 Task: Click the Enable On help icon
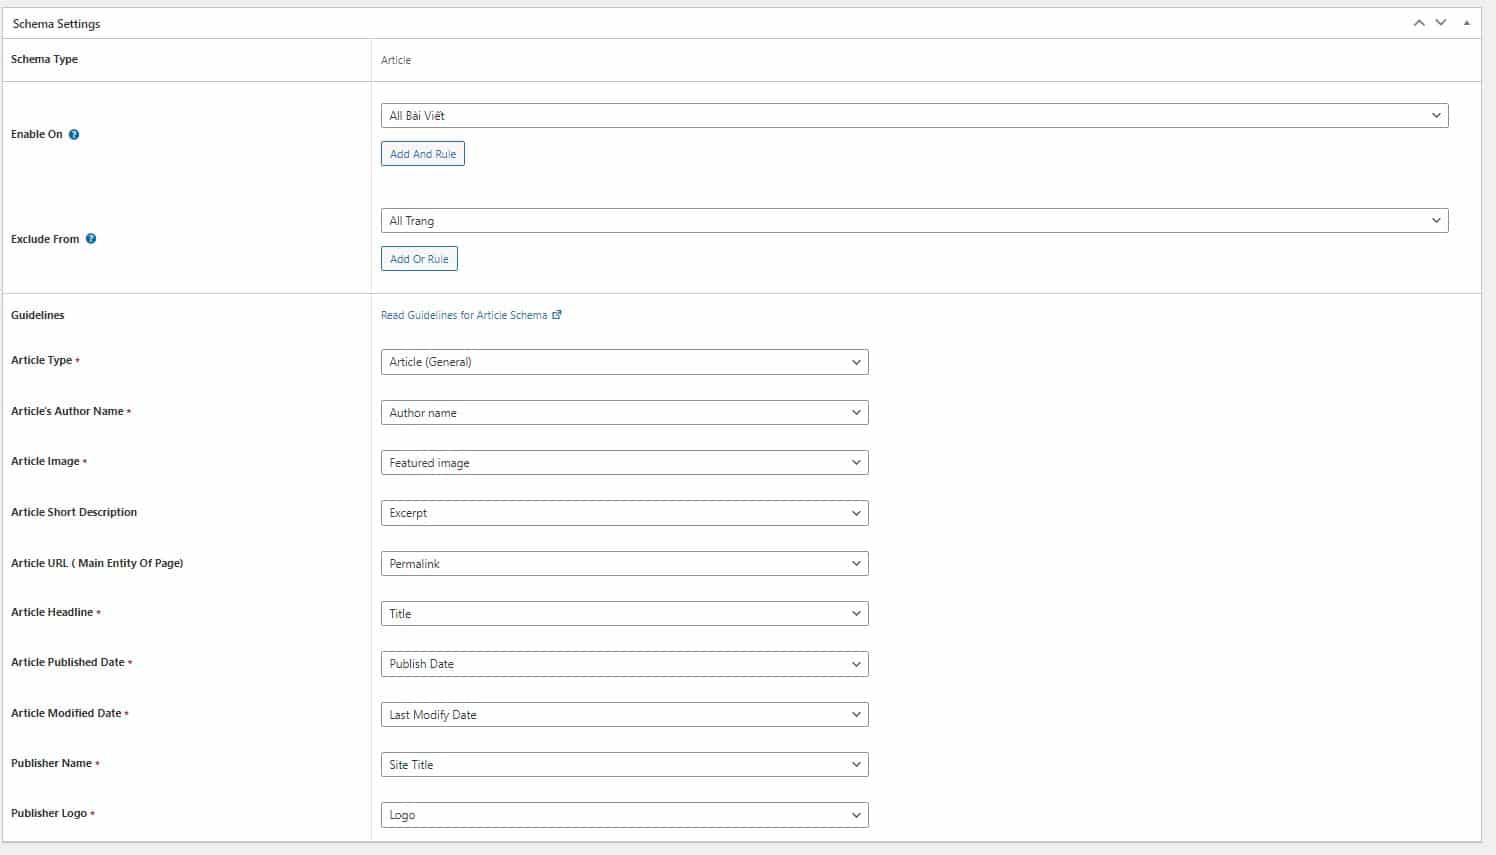(74, 134)
